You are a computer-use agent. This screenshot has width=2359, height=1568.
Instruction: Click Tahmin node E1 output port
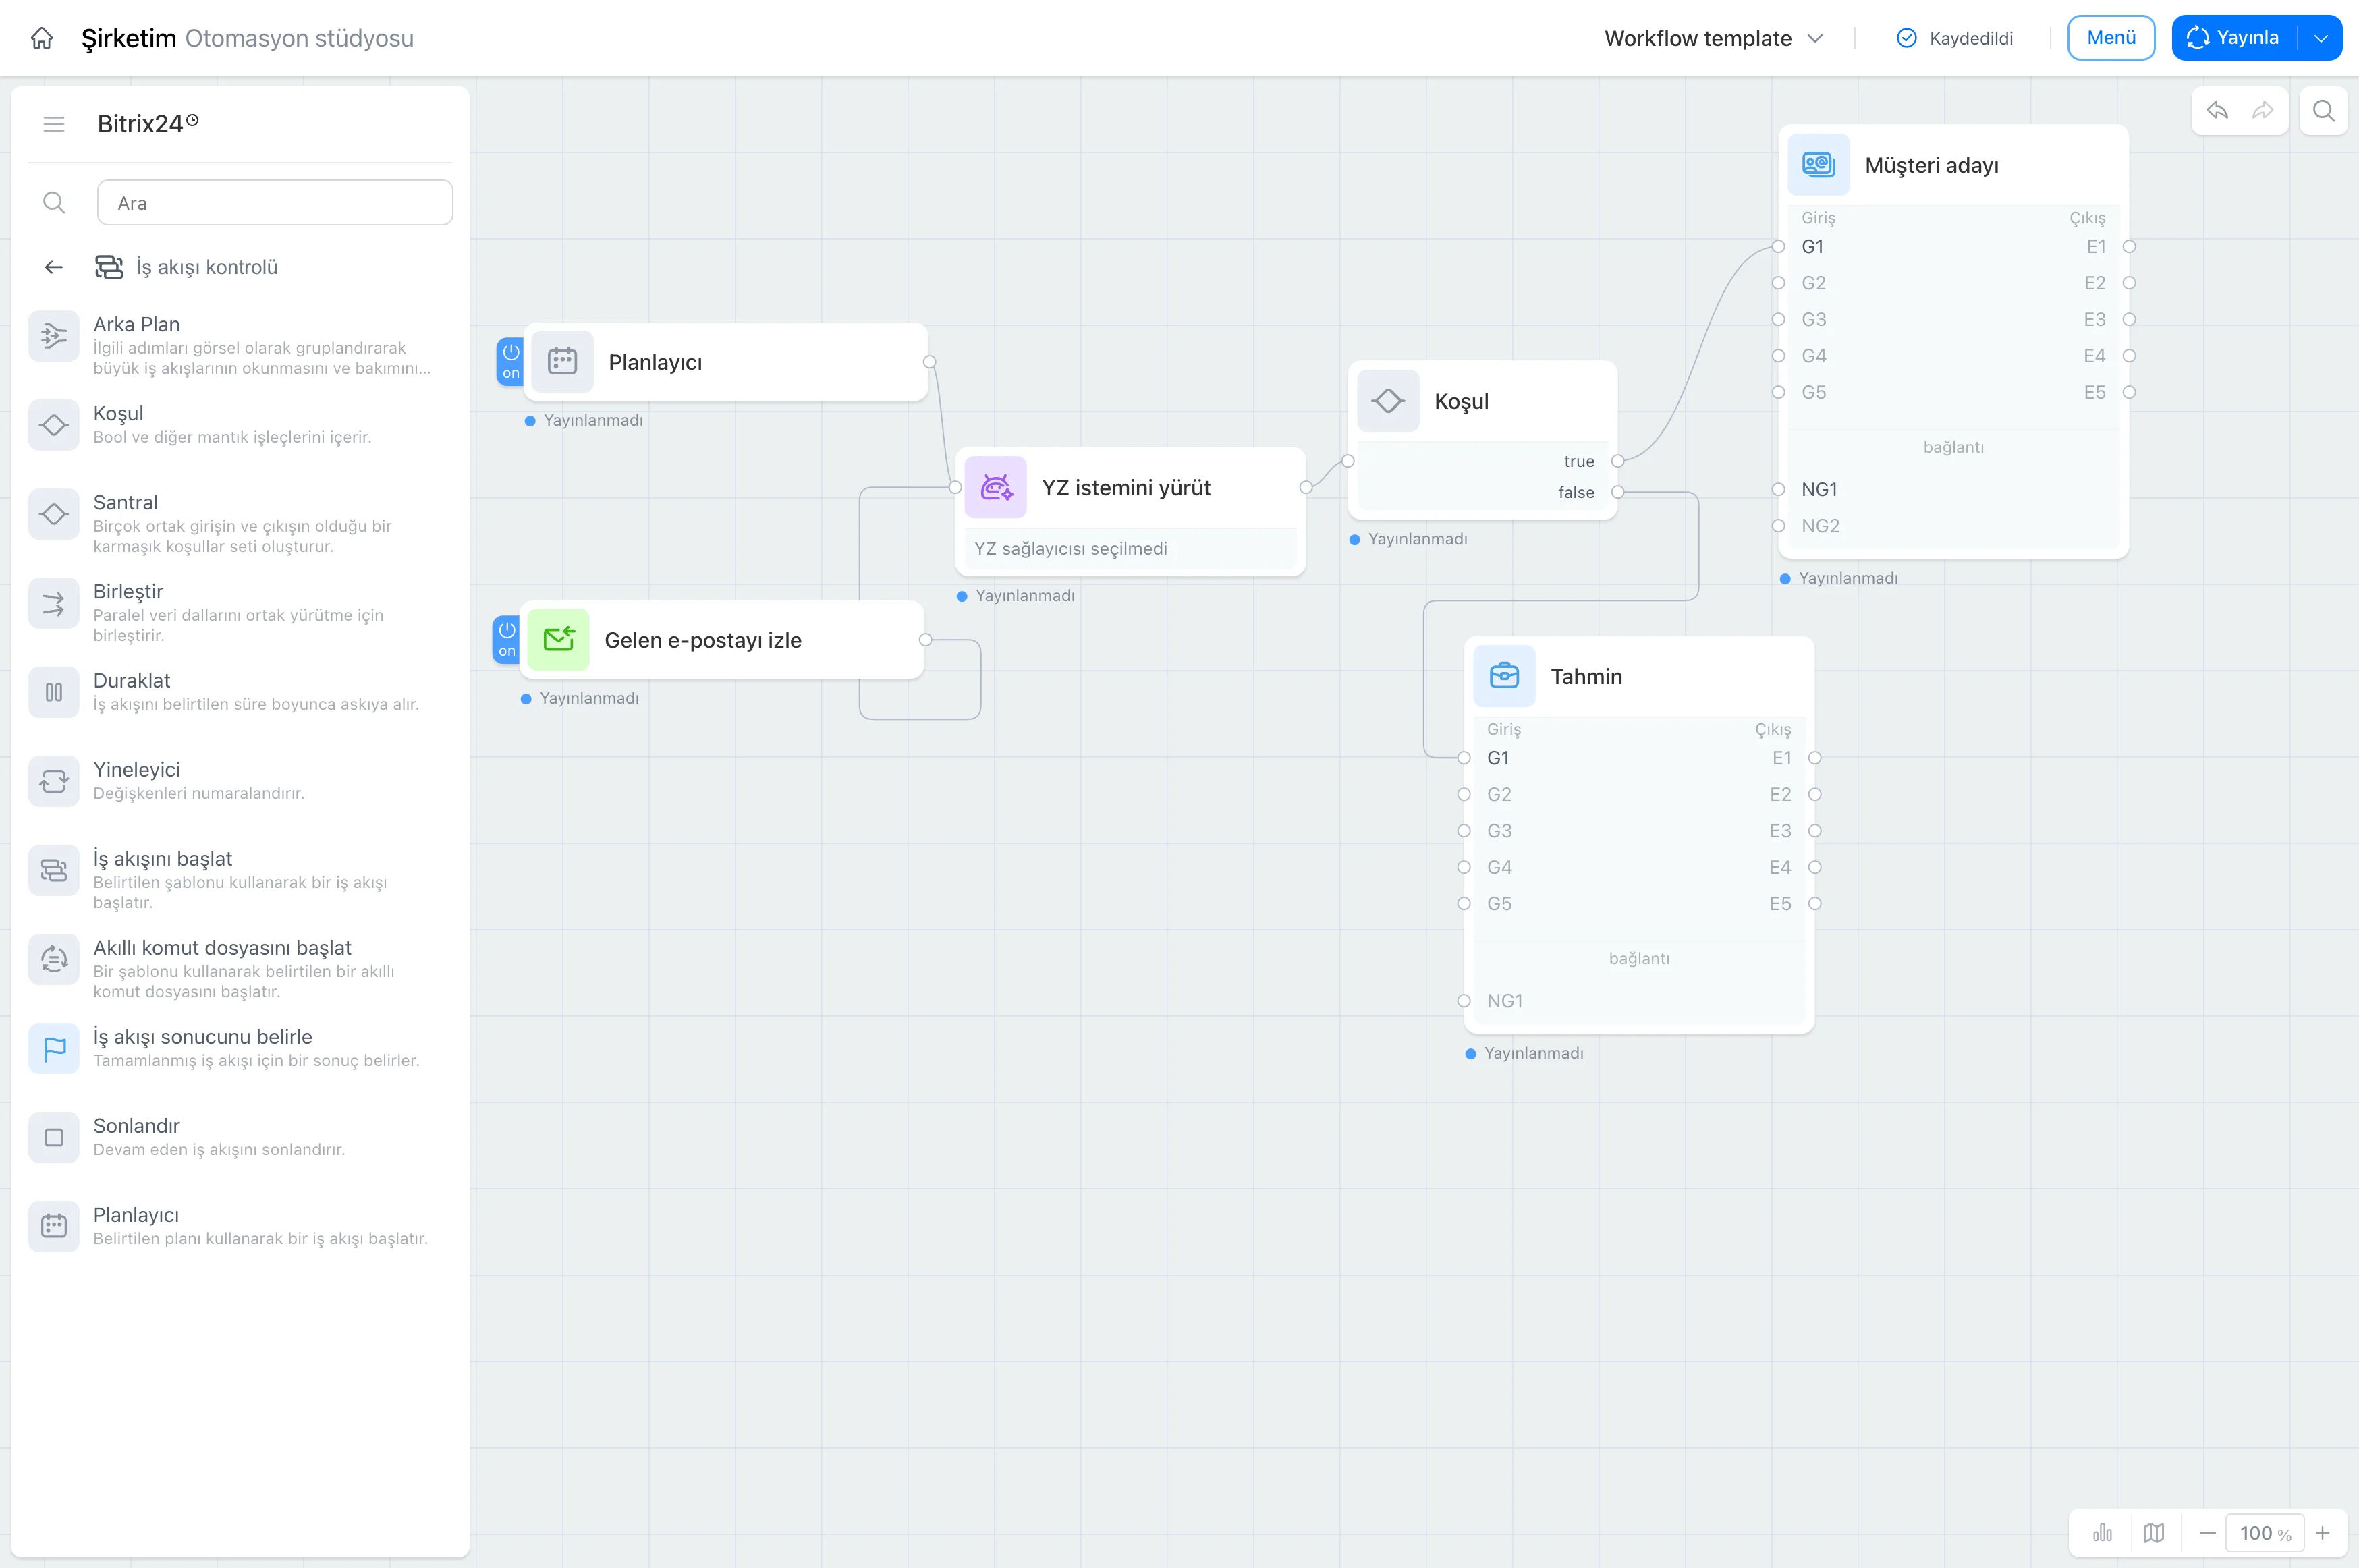[1815, 758]
